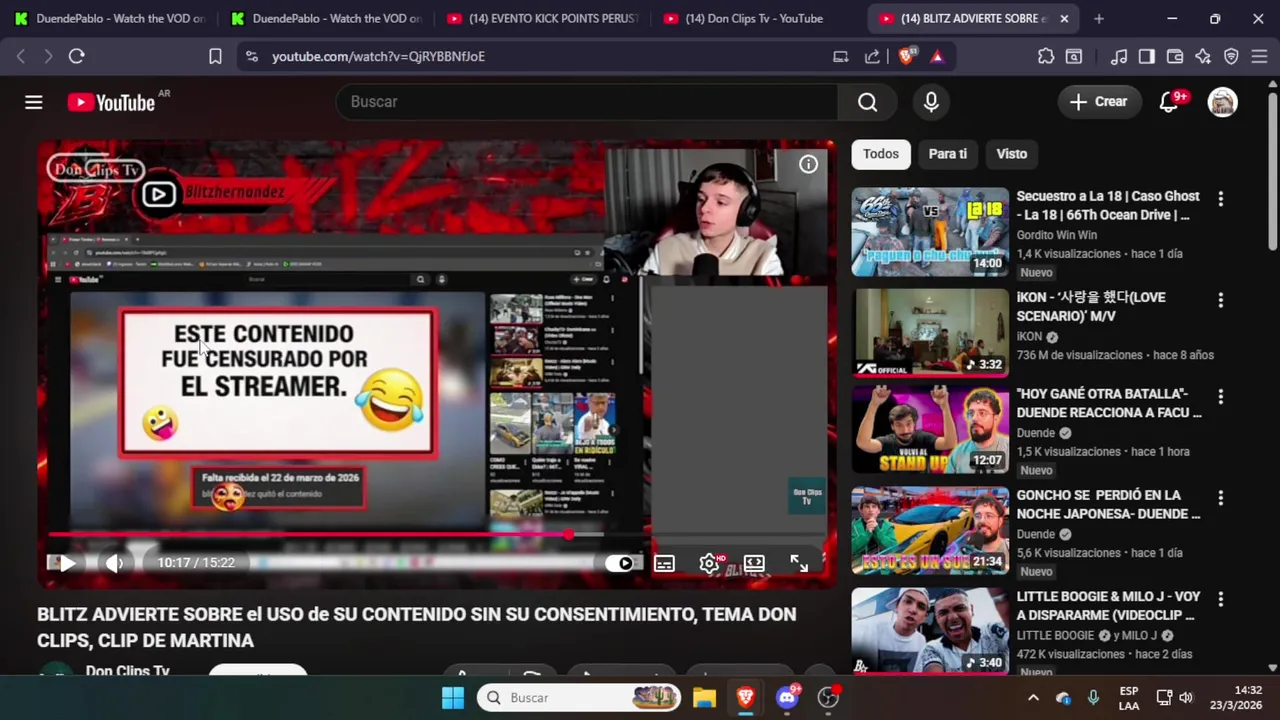
Task: Click the Crear button
Action: point(1098,102)
